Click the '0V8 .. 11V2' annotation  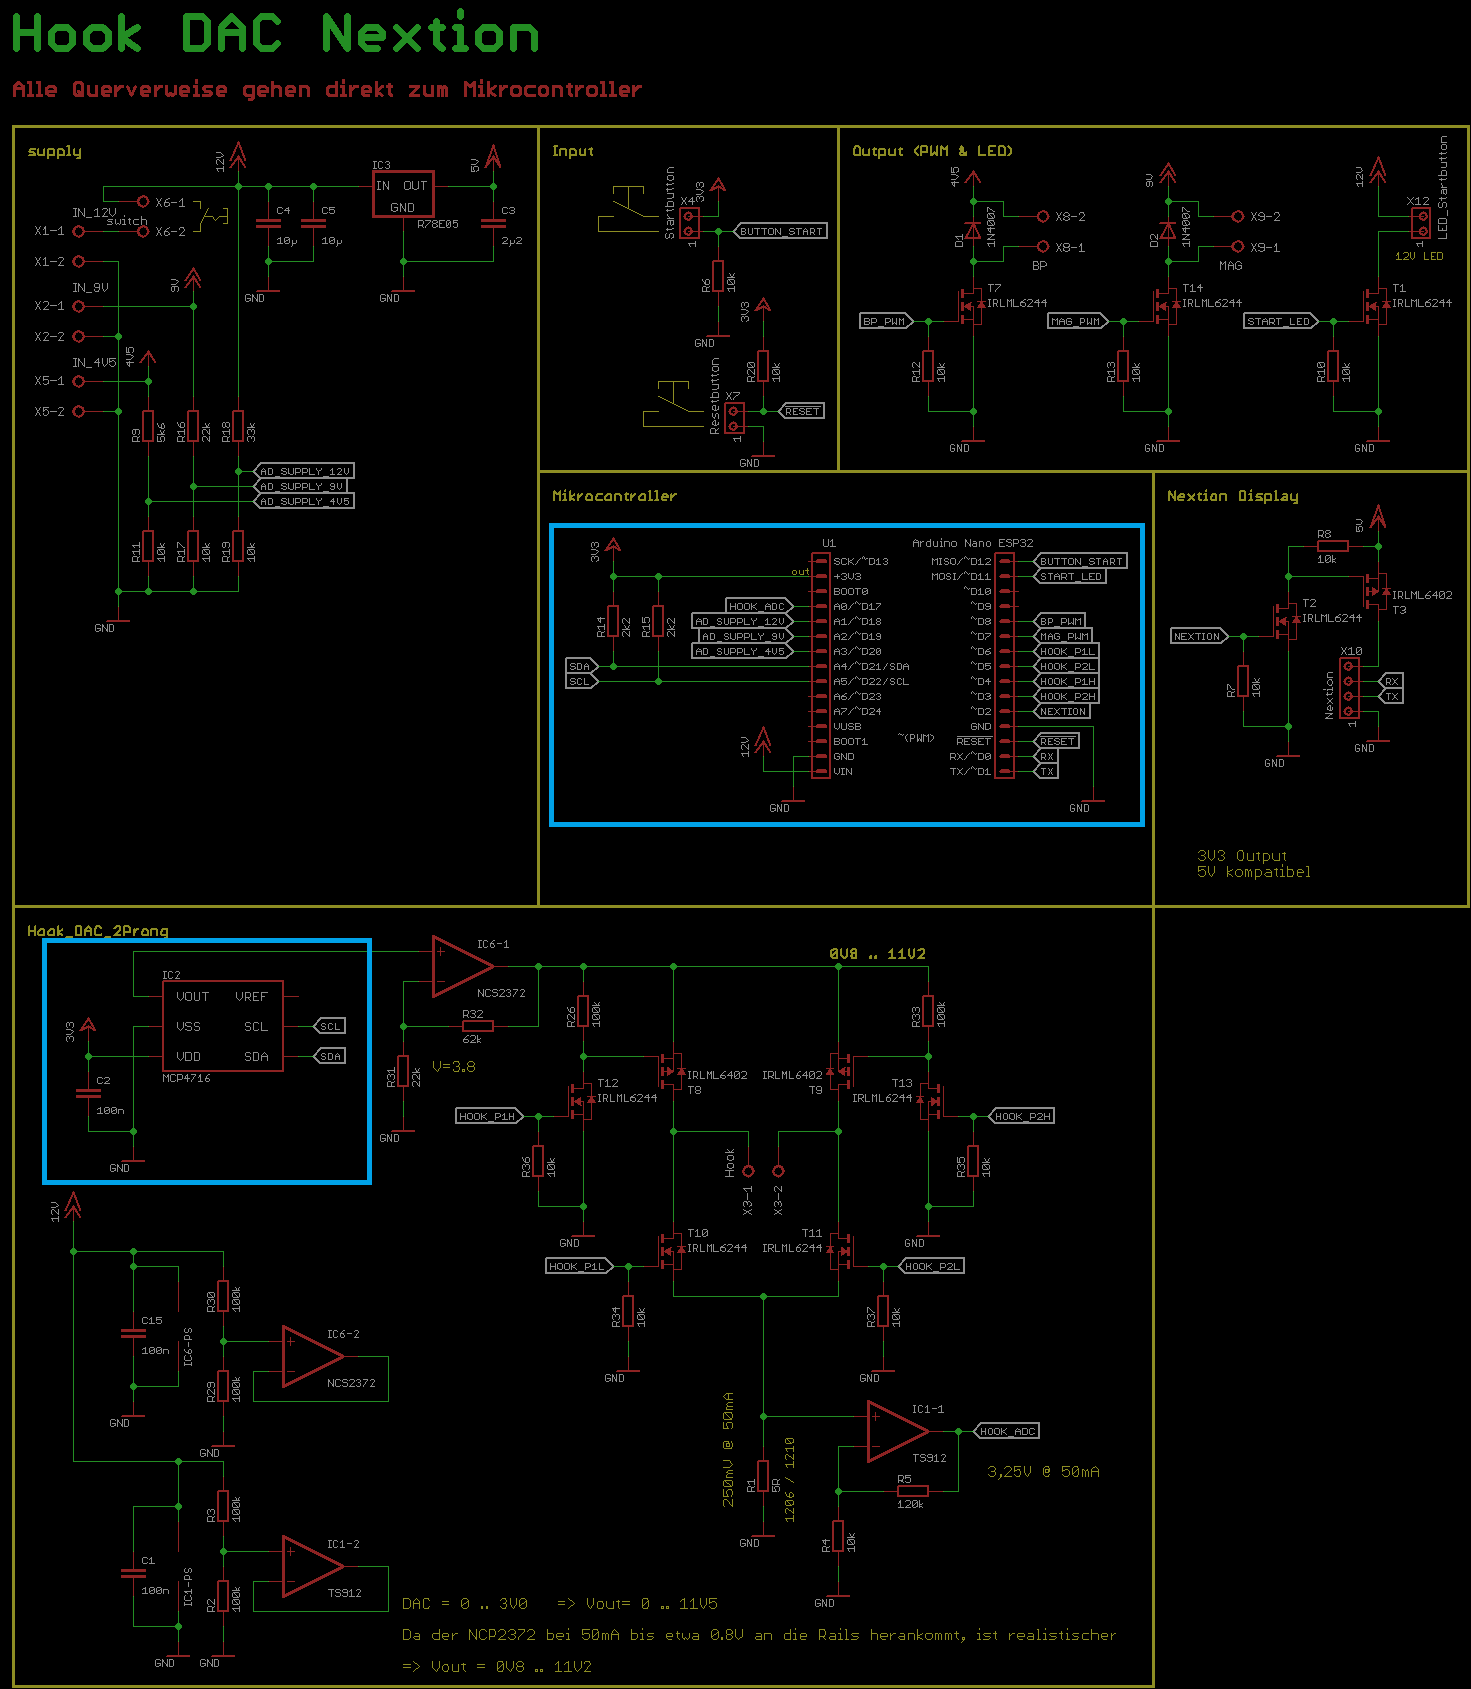click(878, 954)
